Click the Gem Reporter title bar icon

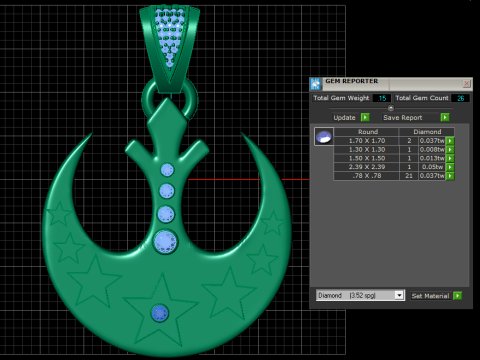[x=315, y=84]
